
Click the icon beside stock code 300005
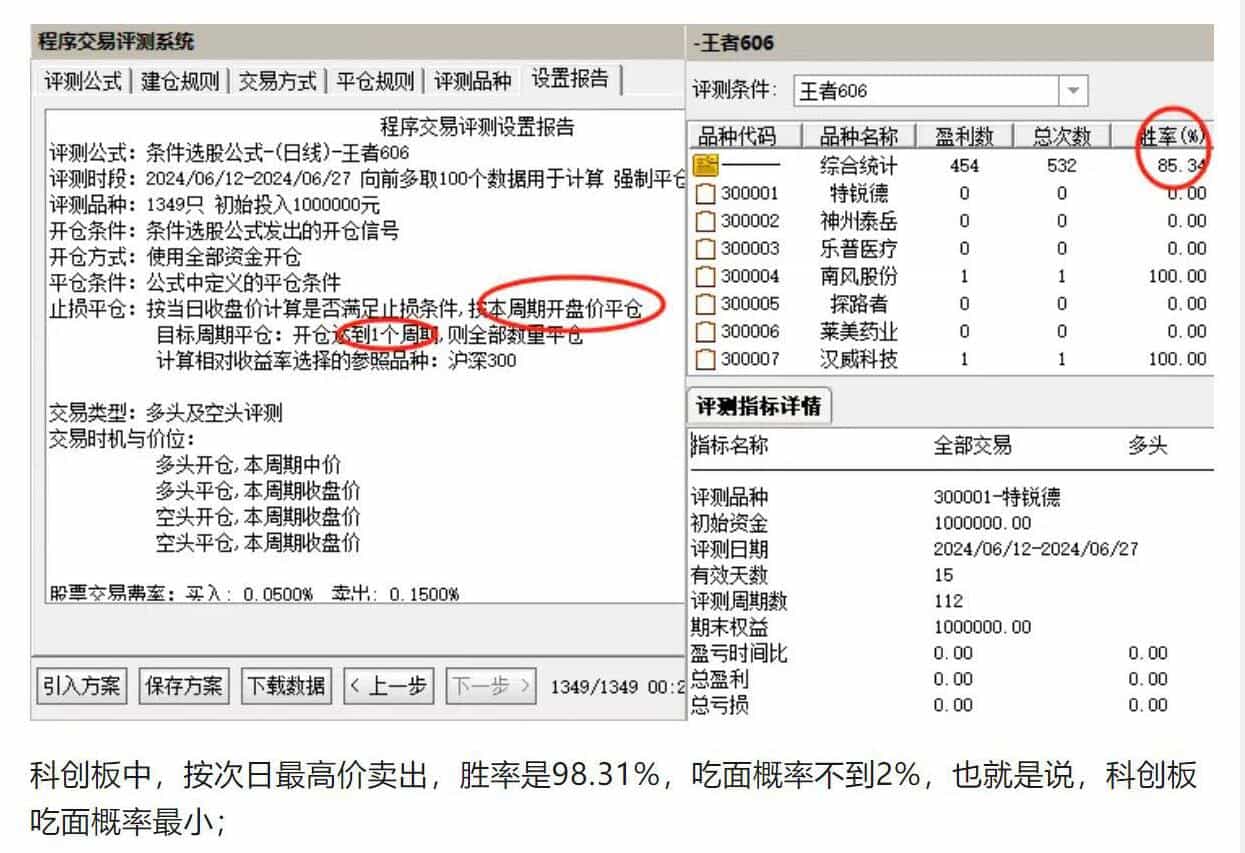tap(705, 303)
